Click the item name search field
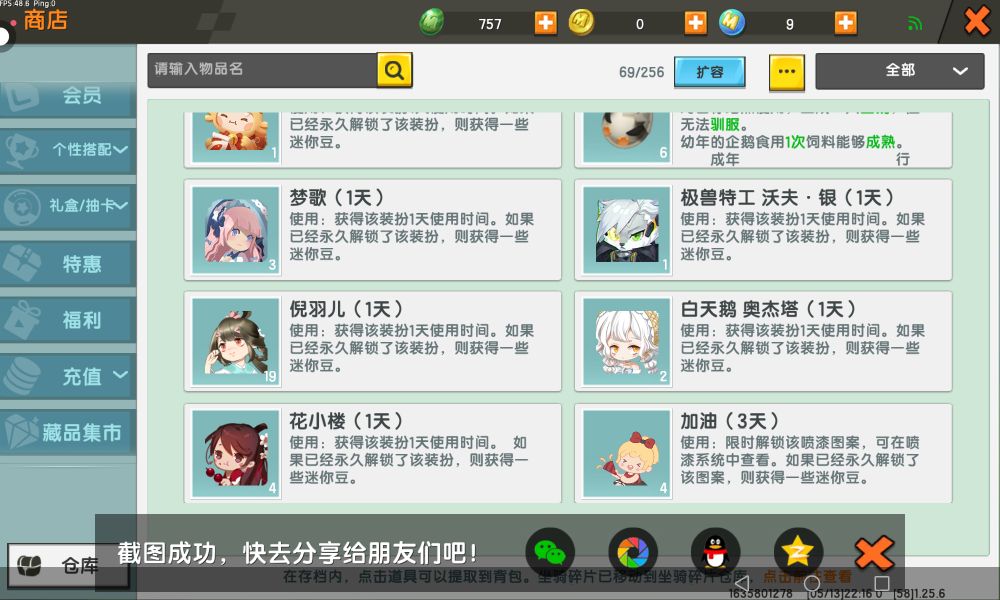The width and height of the screenshot is (1000, 600). (262, 70)
